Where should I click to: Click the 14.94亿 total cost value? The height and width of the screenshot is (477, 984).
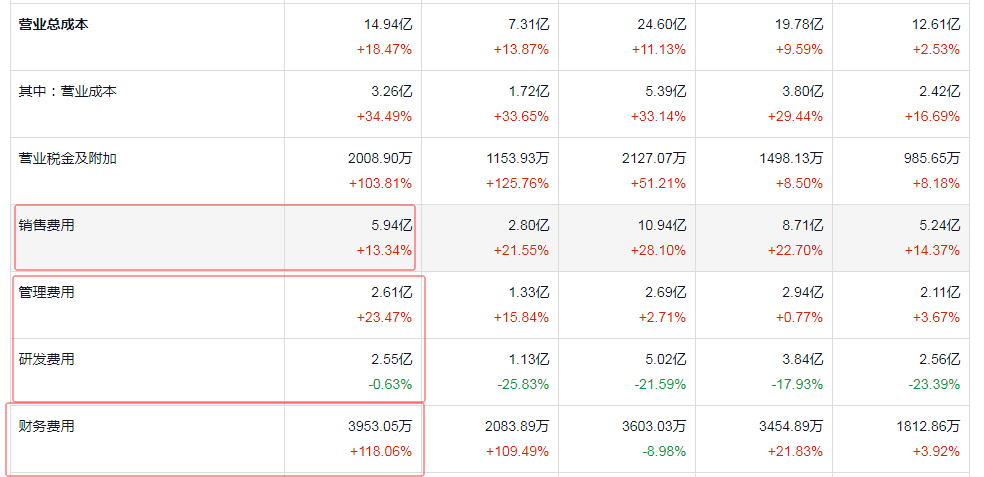(388, 24)
